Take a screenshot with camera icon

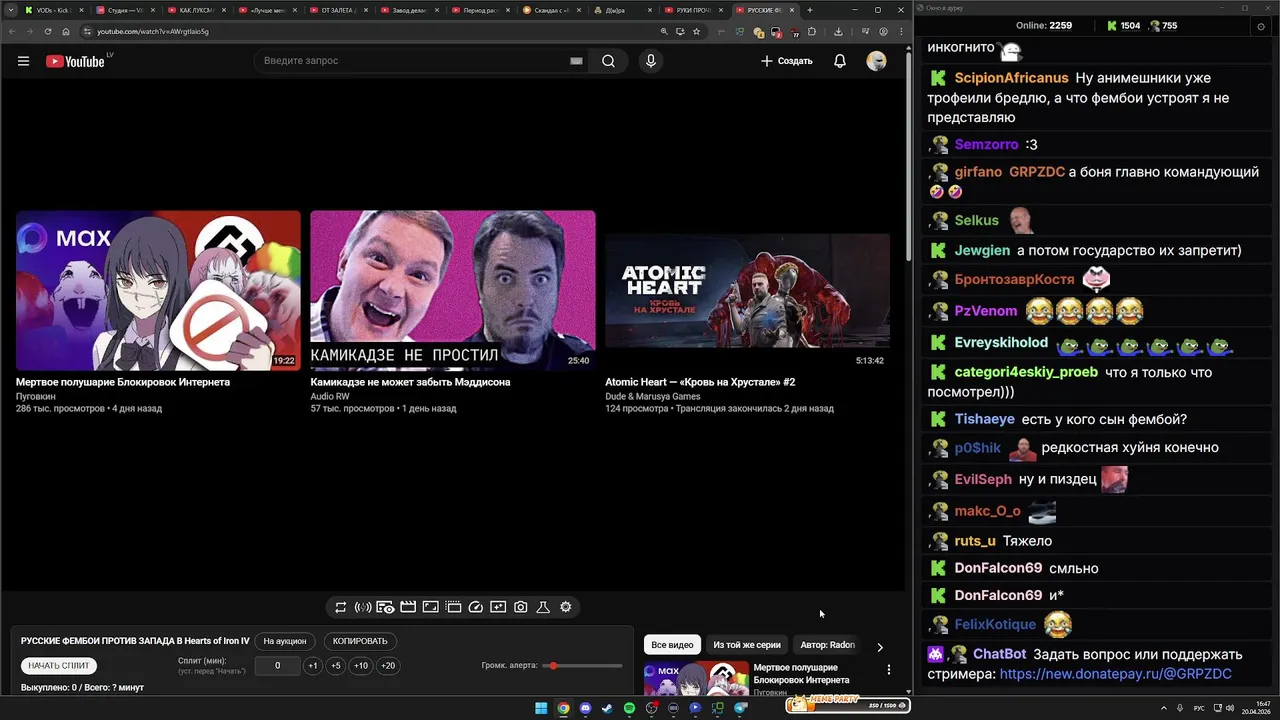pos(521,607)
